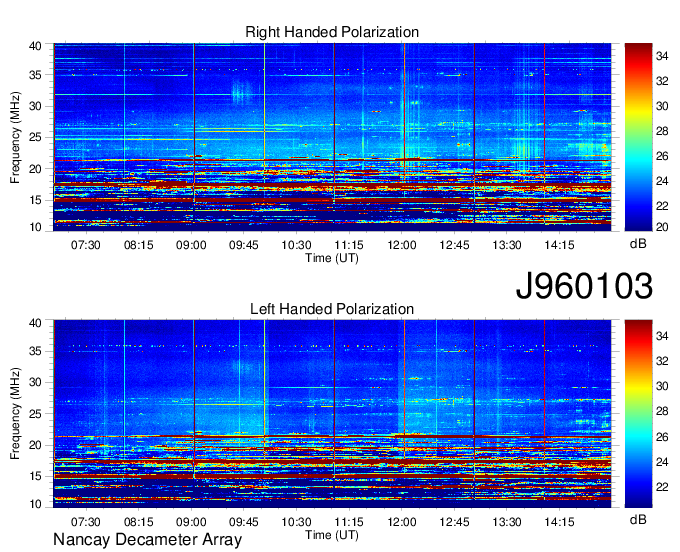
Task: Click the '24' dB value on Right Handed colorbar
Action: pyautogui.click(x=662, y=181)
